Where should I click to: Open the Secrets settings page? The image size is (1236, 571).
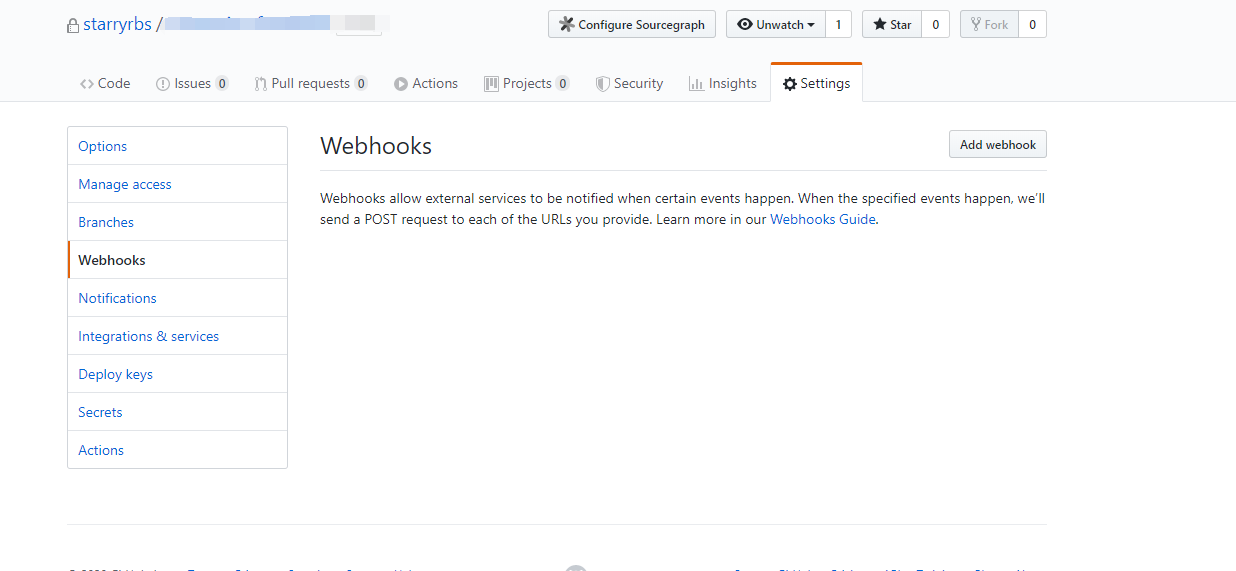pyautogui.click(x=101, y=412)
